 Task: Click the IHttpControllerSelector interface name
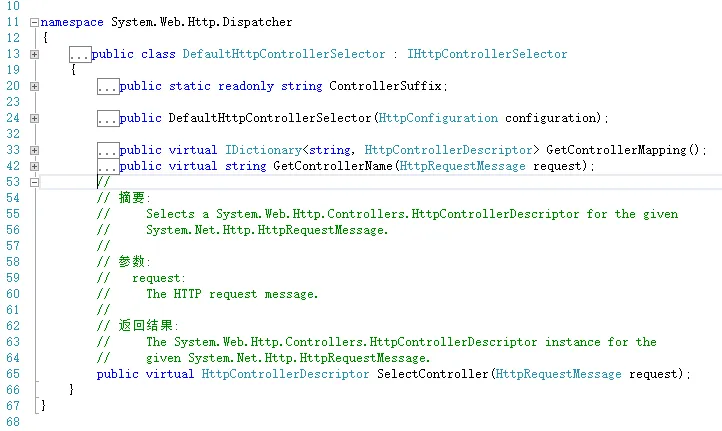tap(502, 54)
